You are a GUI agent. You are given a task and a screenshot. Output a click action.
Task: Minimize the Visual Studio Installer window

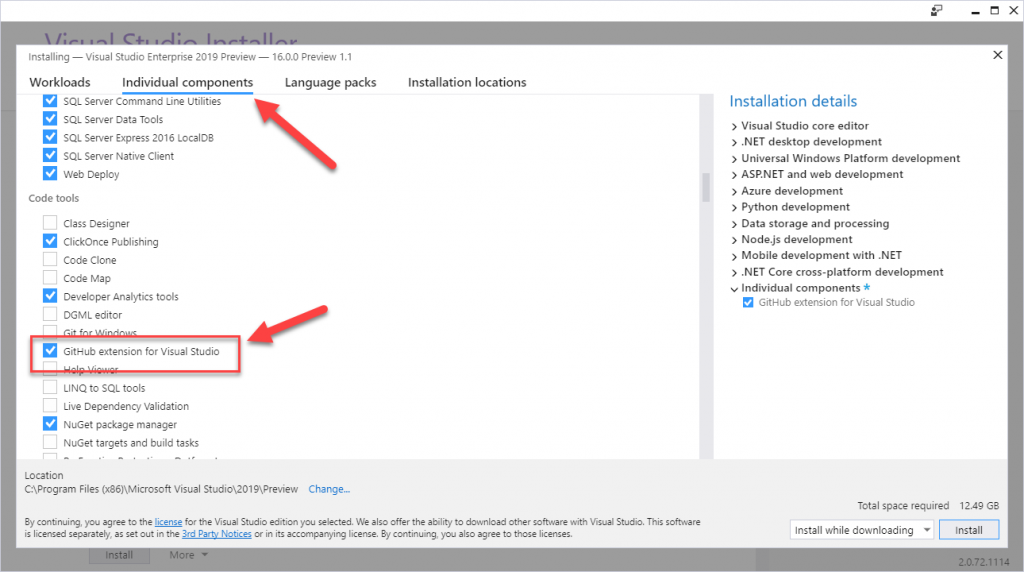pyautogui.click(x=975, y=10)
